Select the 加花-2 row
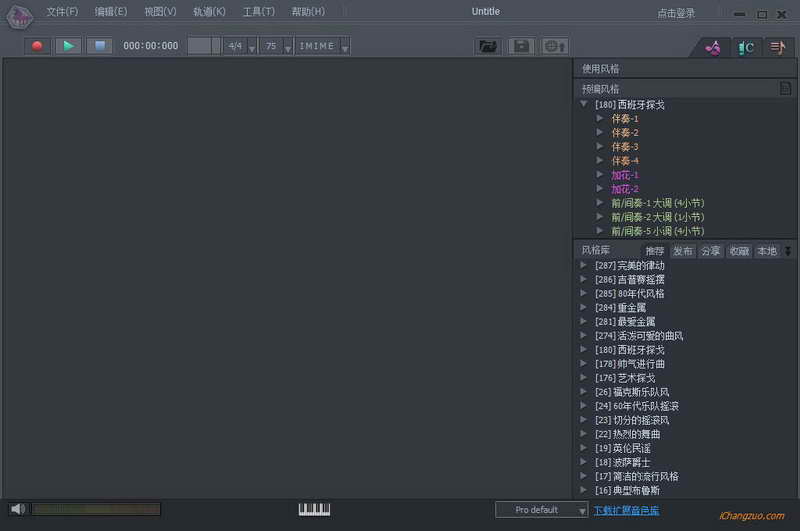 [625, 189]
